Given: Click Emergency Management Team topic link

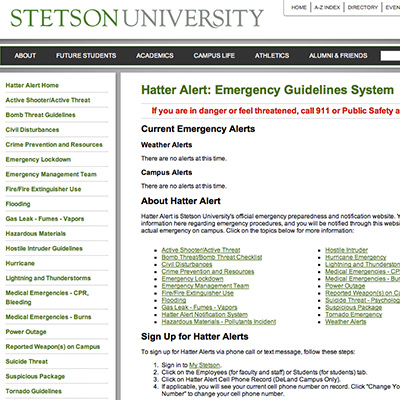Looking at the screenshot, I should [205, 286].
